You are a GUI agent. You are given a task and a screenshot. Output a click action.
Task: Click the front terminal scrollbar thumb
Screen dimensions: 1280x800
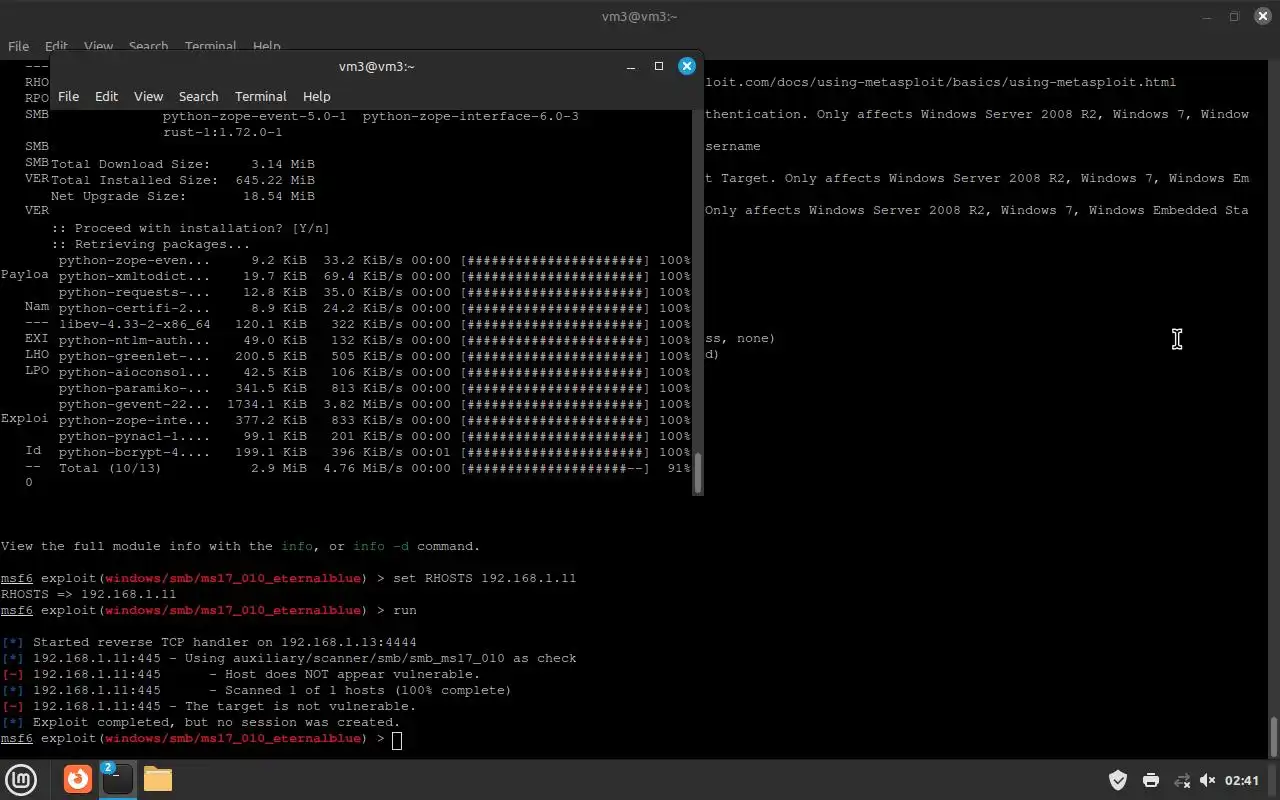click(x=698, y=474)
